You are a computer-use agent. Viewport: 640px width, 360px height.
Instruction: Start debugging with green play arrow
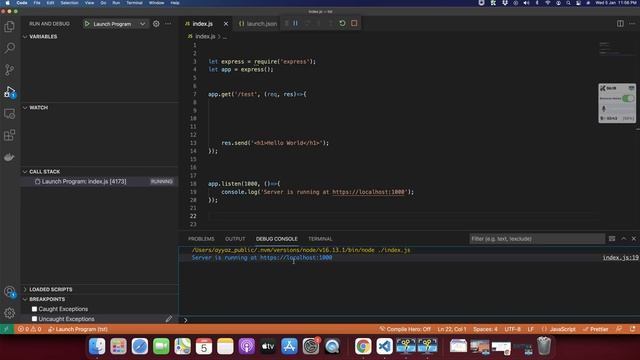[x=87, y=24]
